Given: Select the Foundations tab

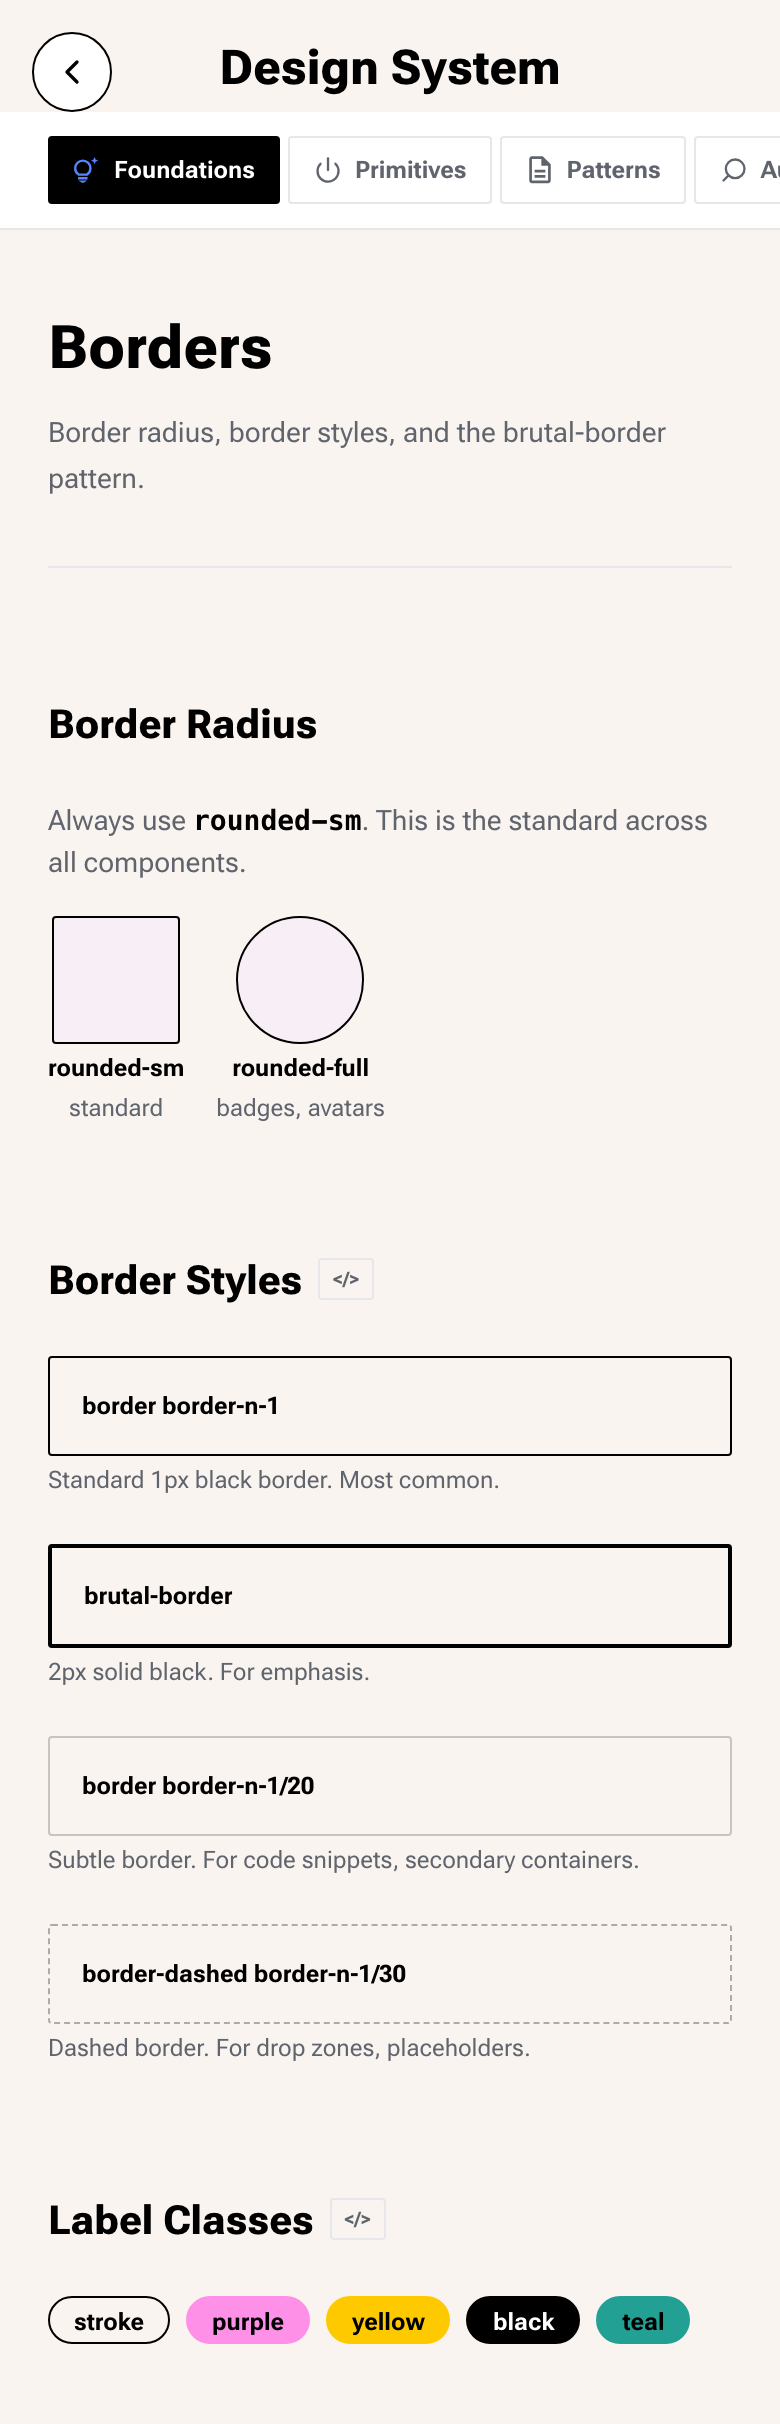Looking at the screenshot, I should pyautogui.click(x=164, y=170).
